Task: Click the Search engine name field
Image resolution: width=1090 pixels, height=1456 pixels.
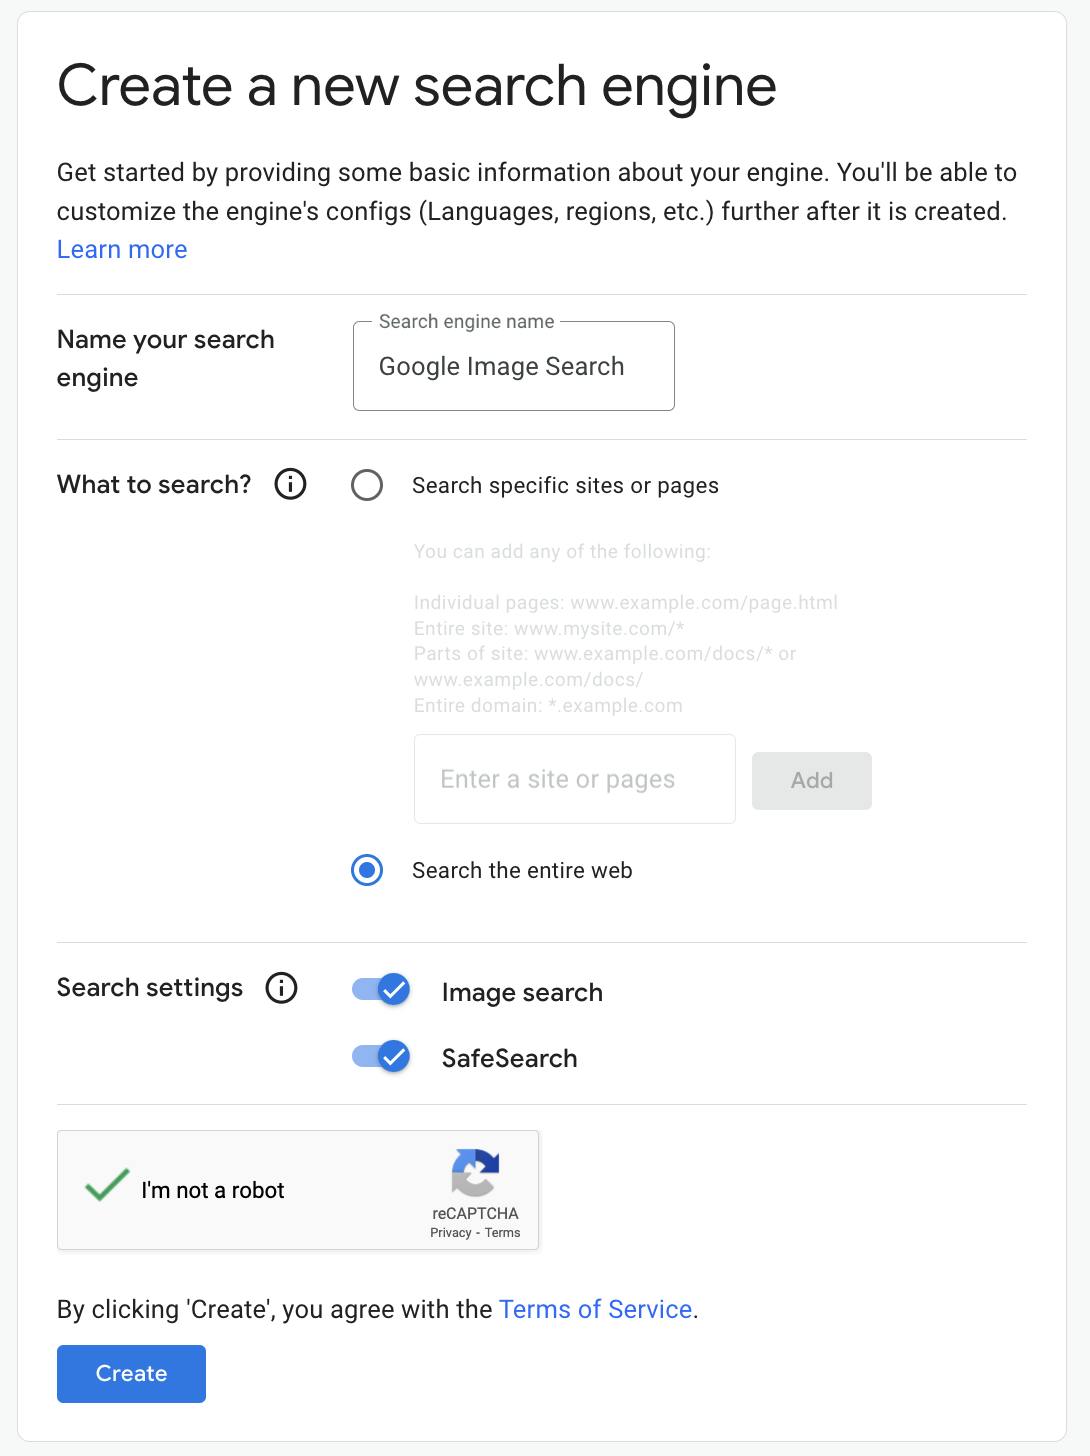Action: point(513,366)
